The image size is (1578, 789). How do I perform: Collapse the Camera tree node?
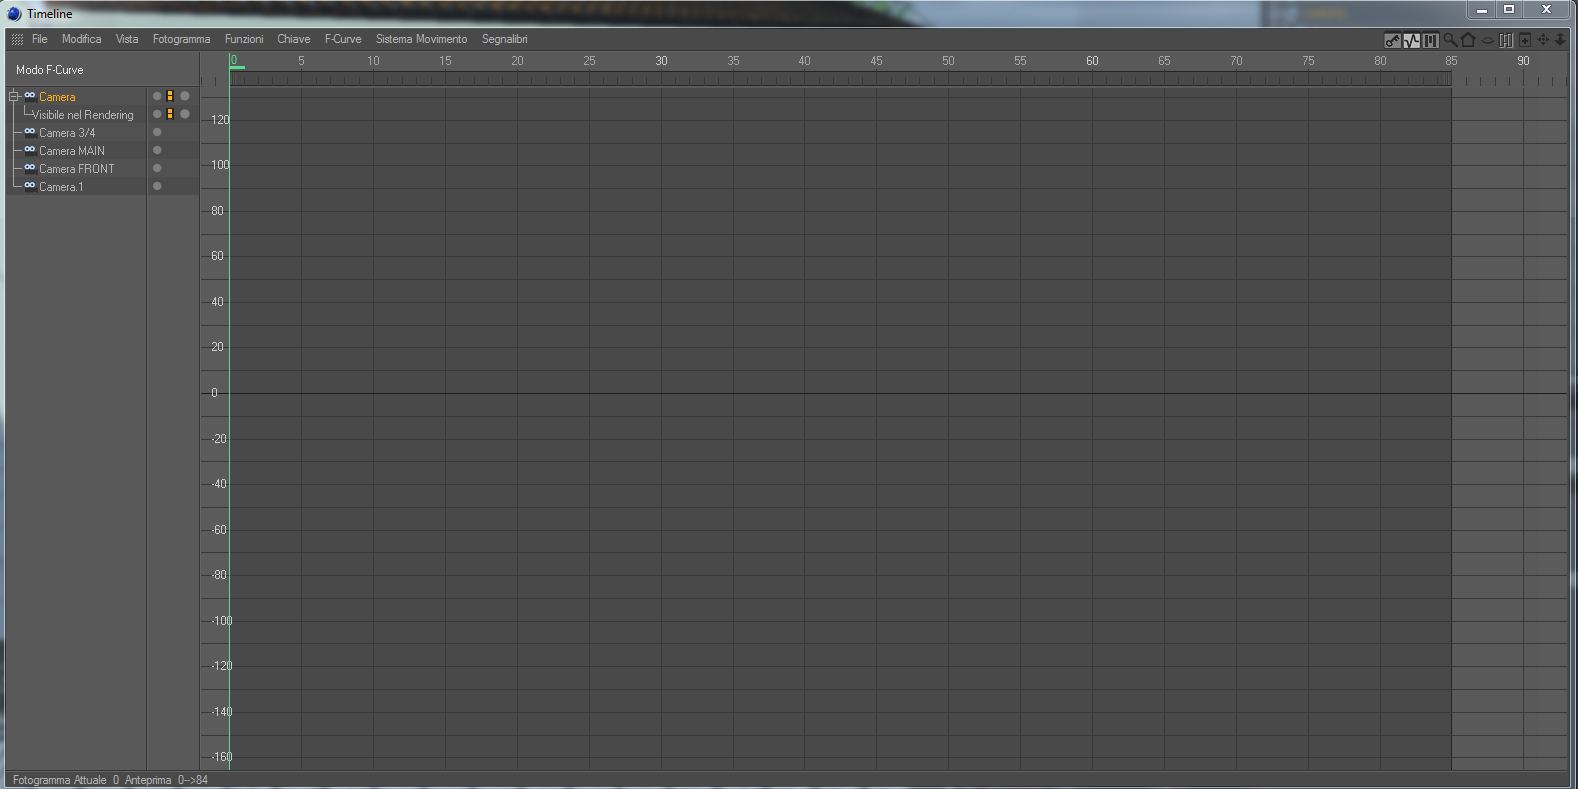14,96
